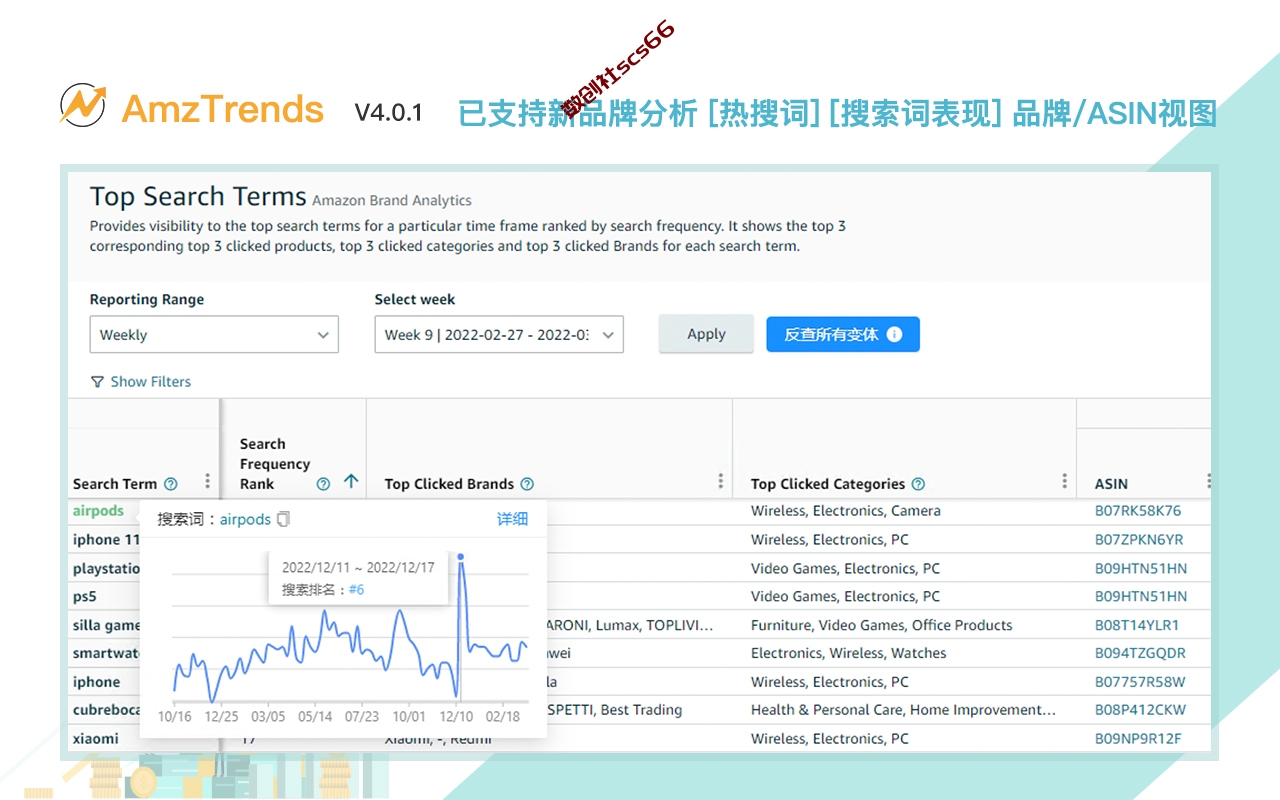
Task: Click airpods link in popup title
Action: click(245, 520)
